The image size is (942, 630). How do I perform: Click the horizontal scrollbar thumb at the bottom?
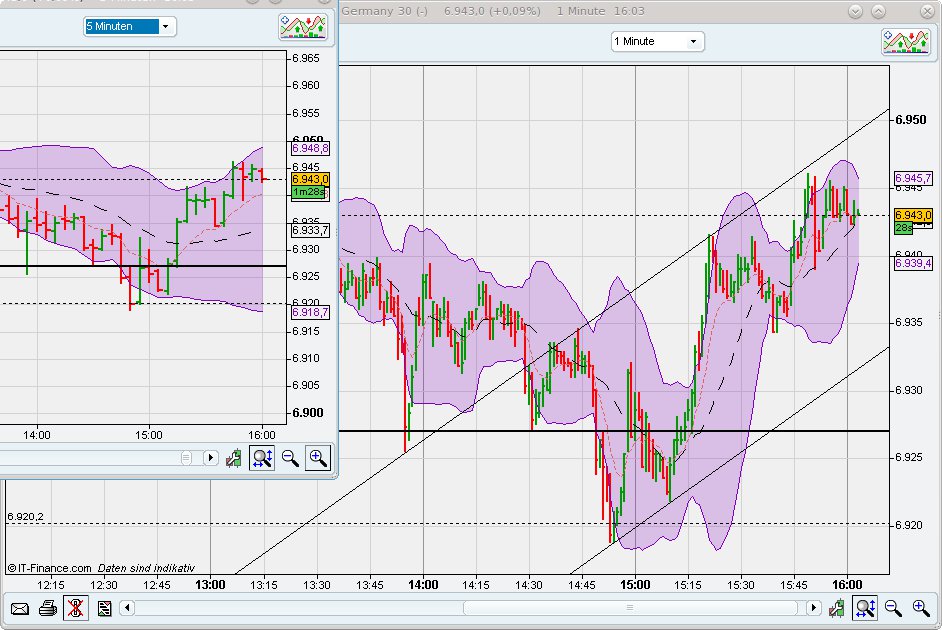630,607
